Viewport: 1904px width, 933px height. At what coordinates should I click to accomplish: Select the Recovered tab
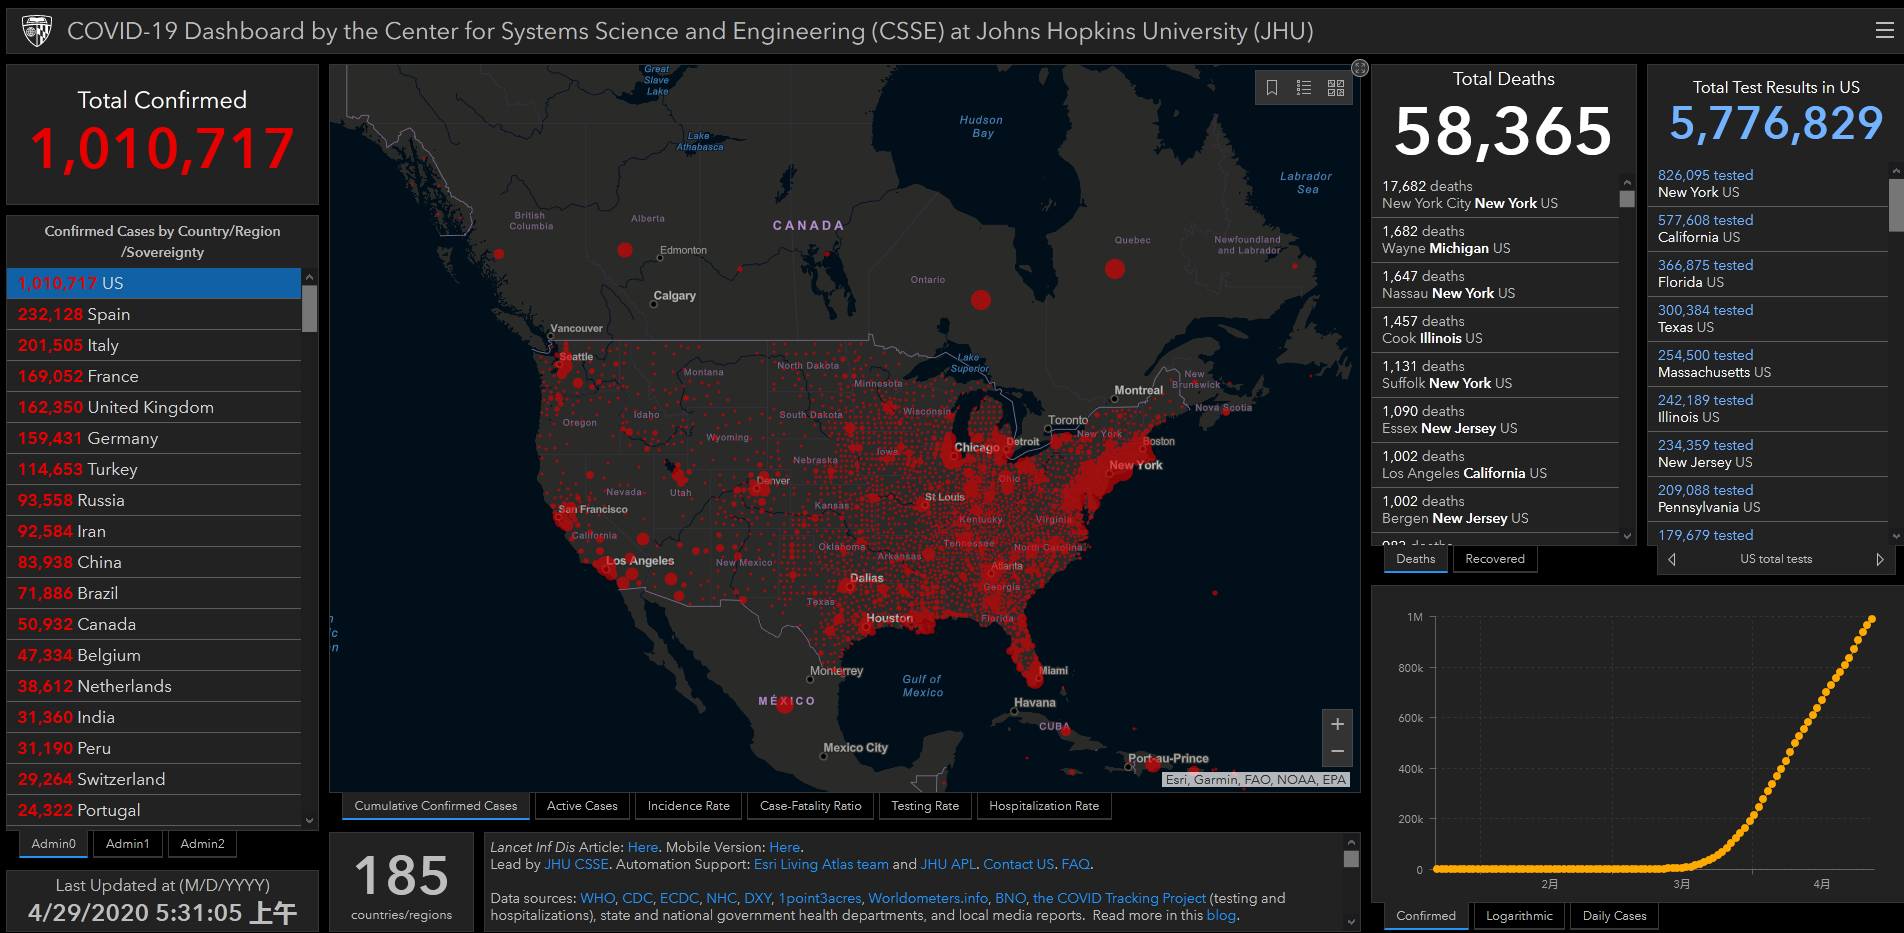point(1495,559)
